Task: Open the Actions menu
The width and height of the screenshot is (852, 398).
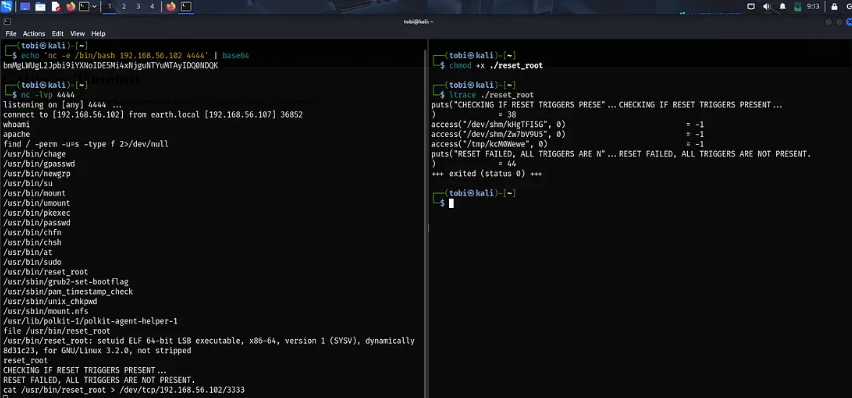Action: 34,34
